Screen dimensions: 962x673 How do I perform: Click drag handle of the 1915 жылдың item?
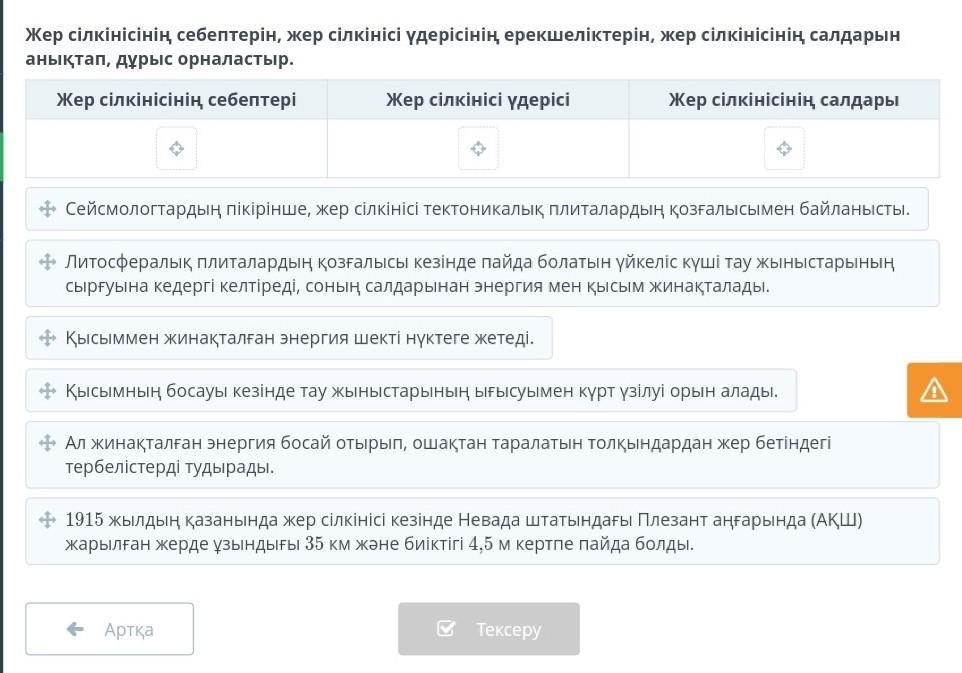47,520
